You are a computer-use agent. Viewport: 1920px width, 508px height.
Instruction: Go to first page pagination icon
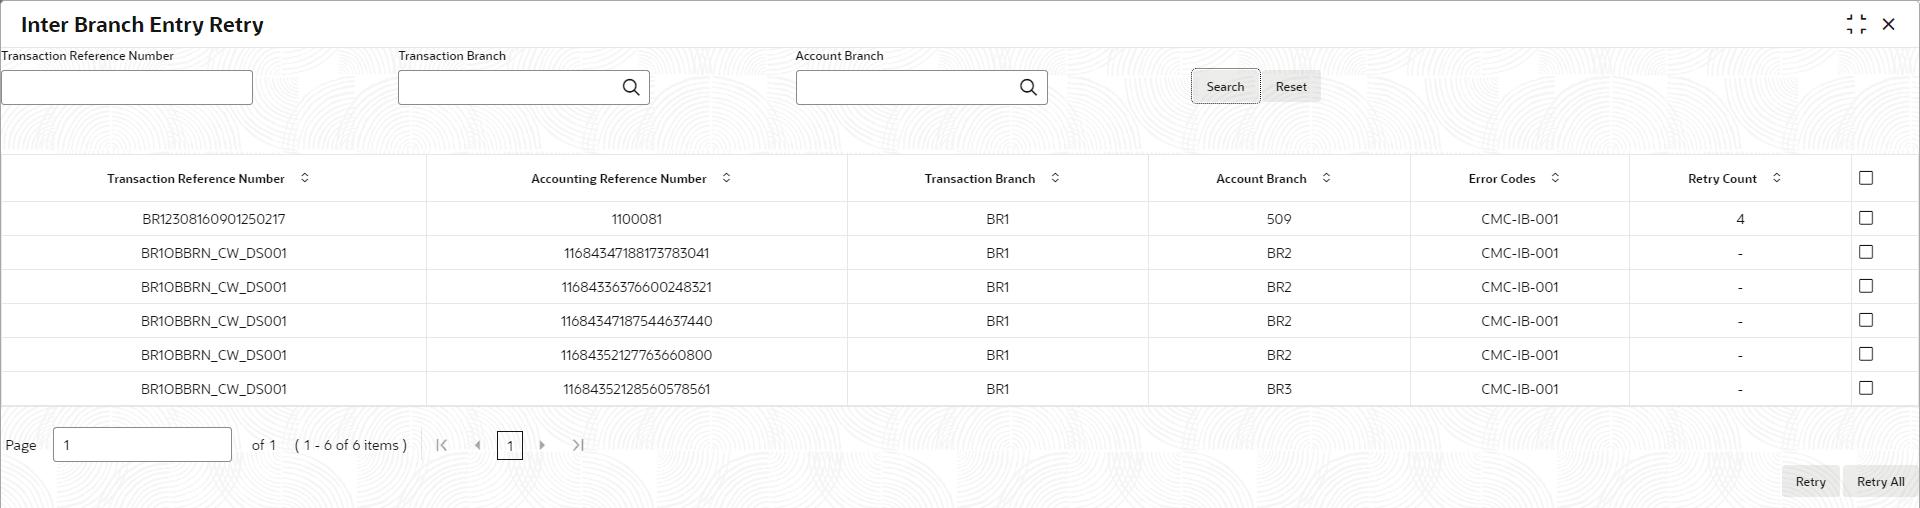point(441,445)
